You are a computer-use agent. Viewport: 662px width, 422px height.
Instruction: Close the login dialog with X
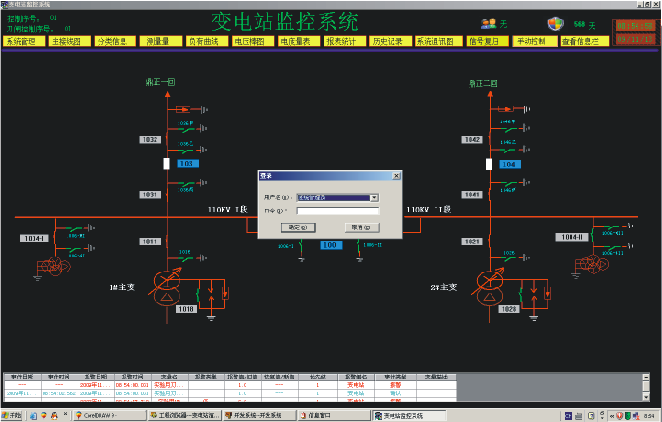(396, 175)
